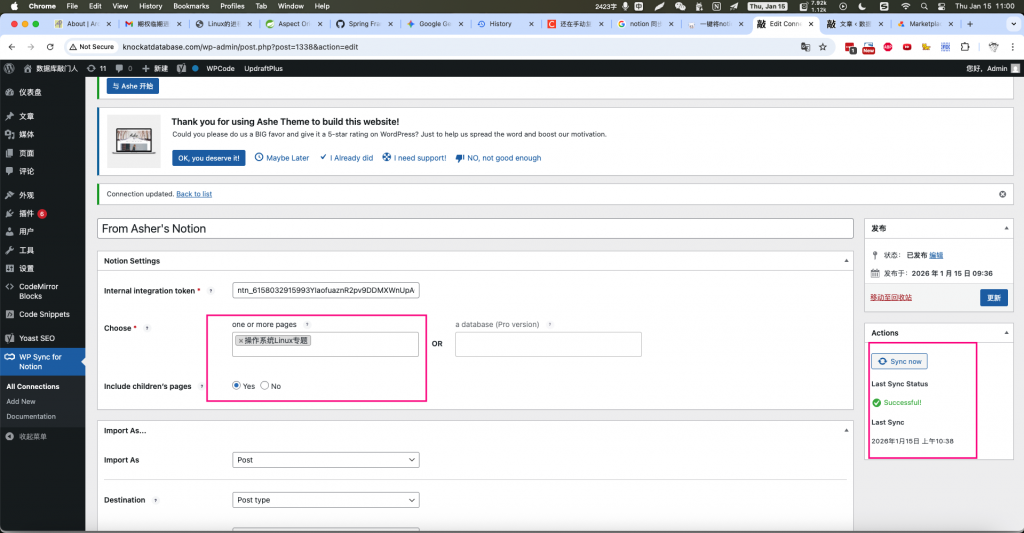Image resolution: width=1024 pixels, height=533 pixels.
Task: Collapse the Notion Settings panel
Action: pos(847,261)
